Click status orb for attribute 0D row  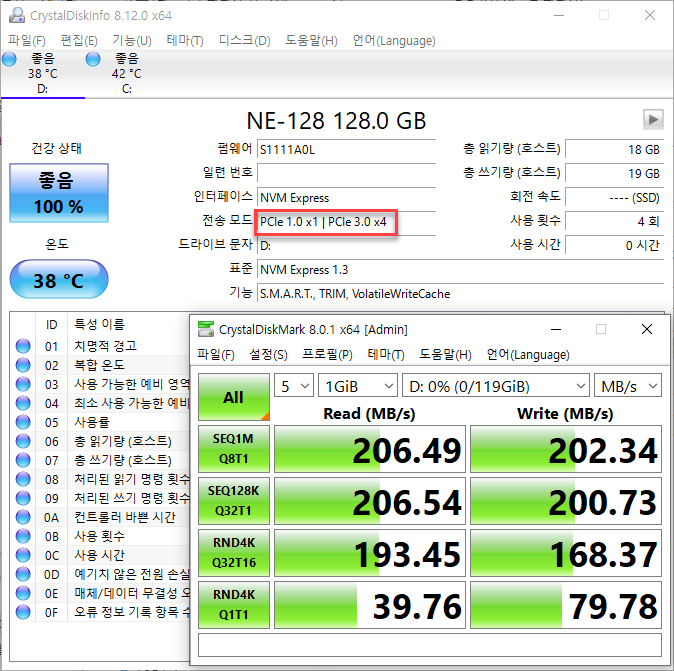click(23, 574)
